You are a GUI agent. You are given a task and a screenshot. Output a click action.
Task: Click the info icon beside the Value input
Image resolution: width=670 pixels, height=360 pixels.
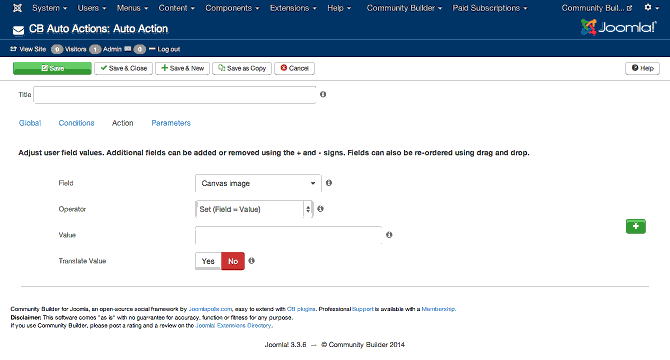[389, 235]
